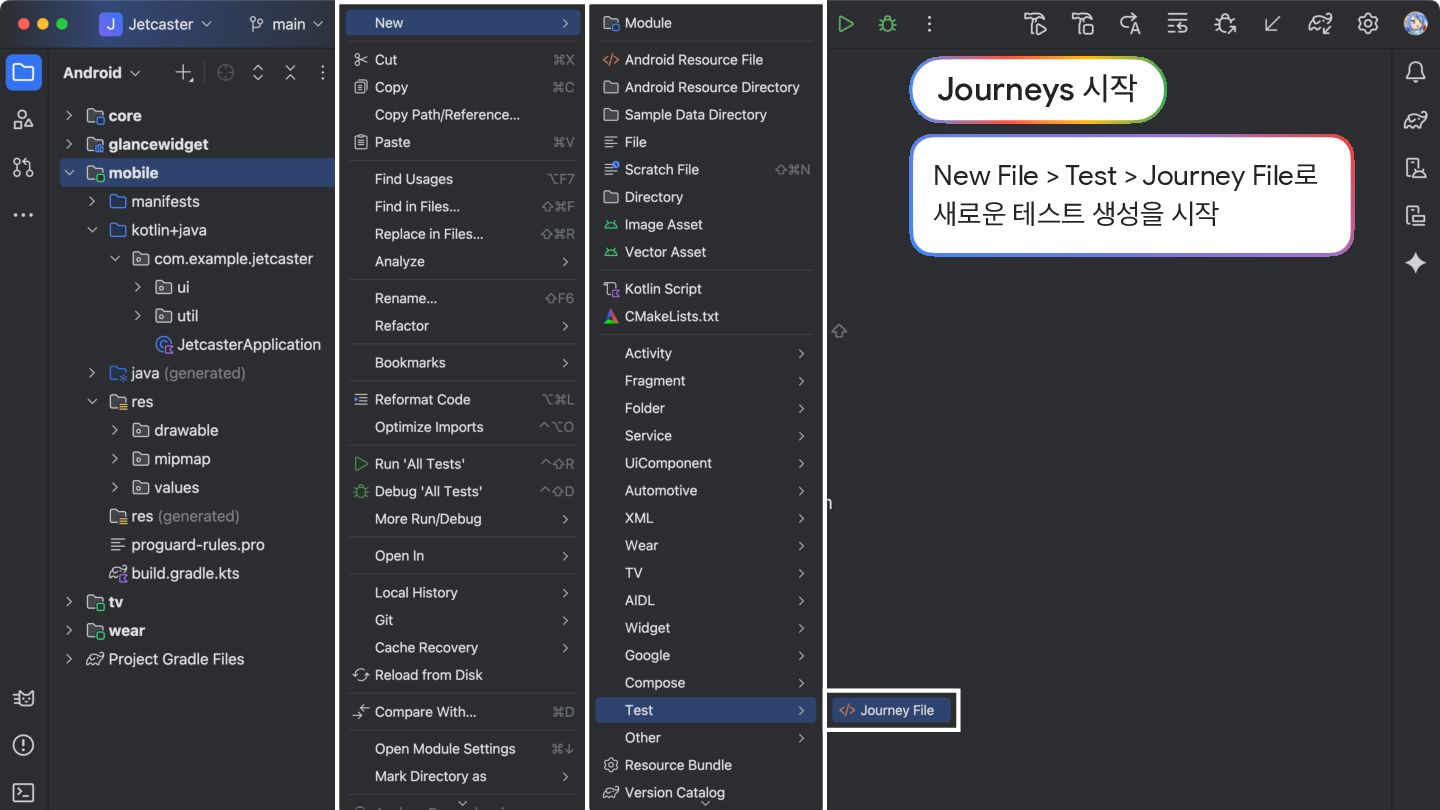Open the user profile avatar

pos(1415,24)
